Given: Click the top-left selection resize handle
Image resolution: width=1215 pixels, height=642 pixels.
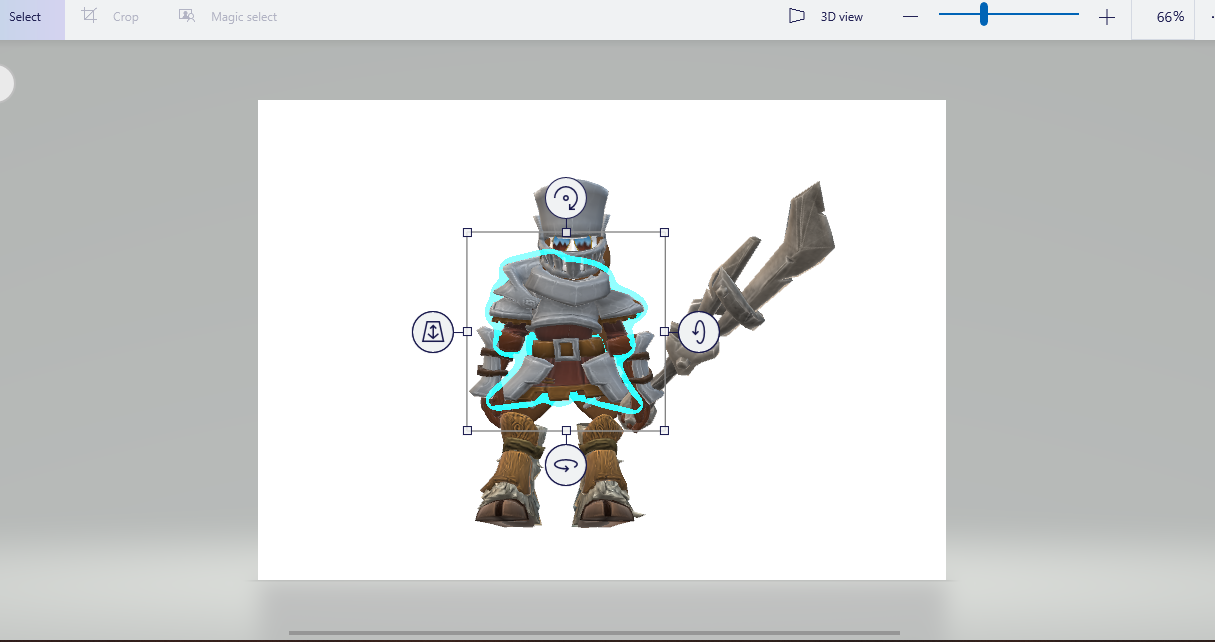Looking at the screenshot, I should pos(467,232).
